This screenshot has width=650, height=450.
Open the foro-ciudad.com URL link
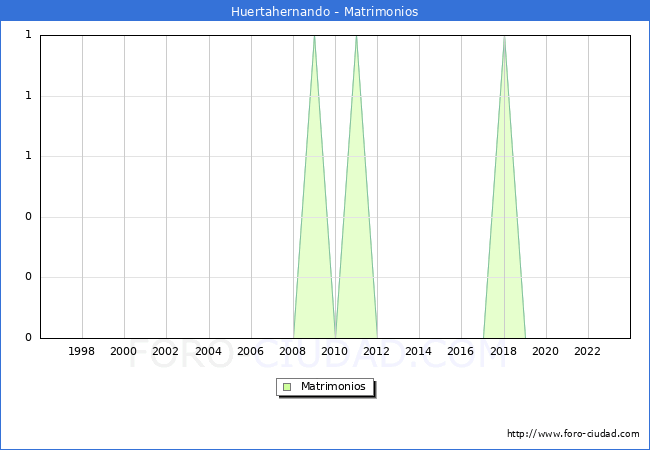573,434
